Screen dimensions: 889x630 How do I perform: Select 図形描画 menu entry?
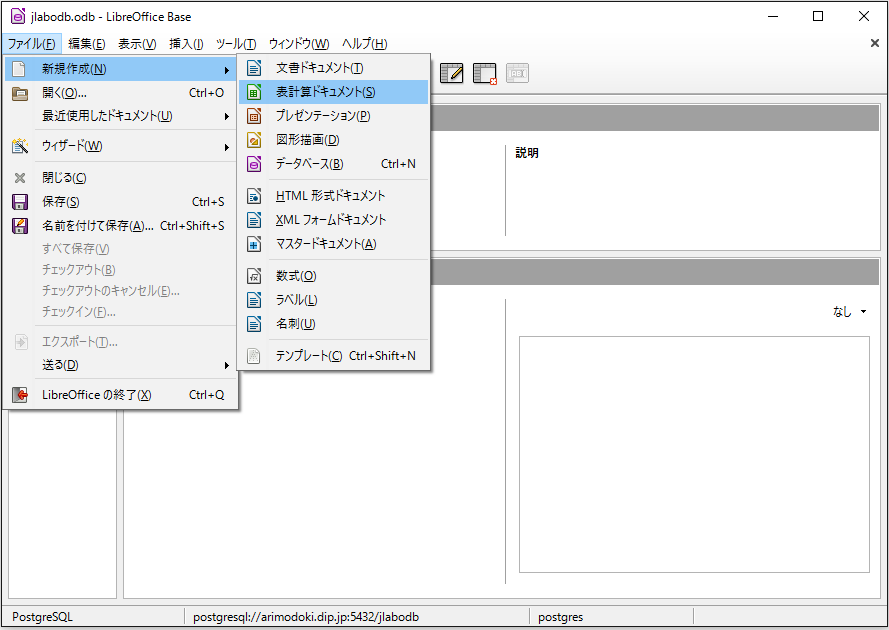(x=333, y=139)
